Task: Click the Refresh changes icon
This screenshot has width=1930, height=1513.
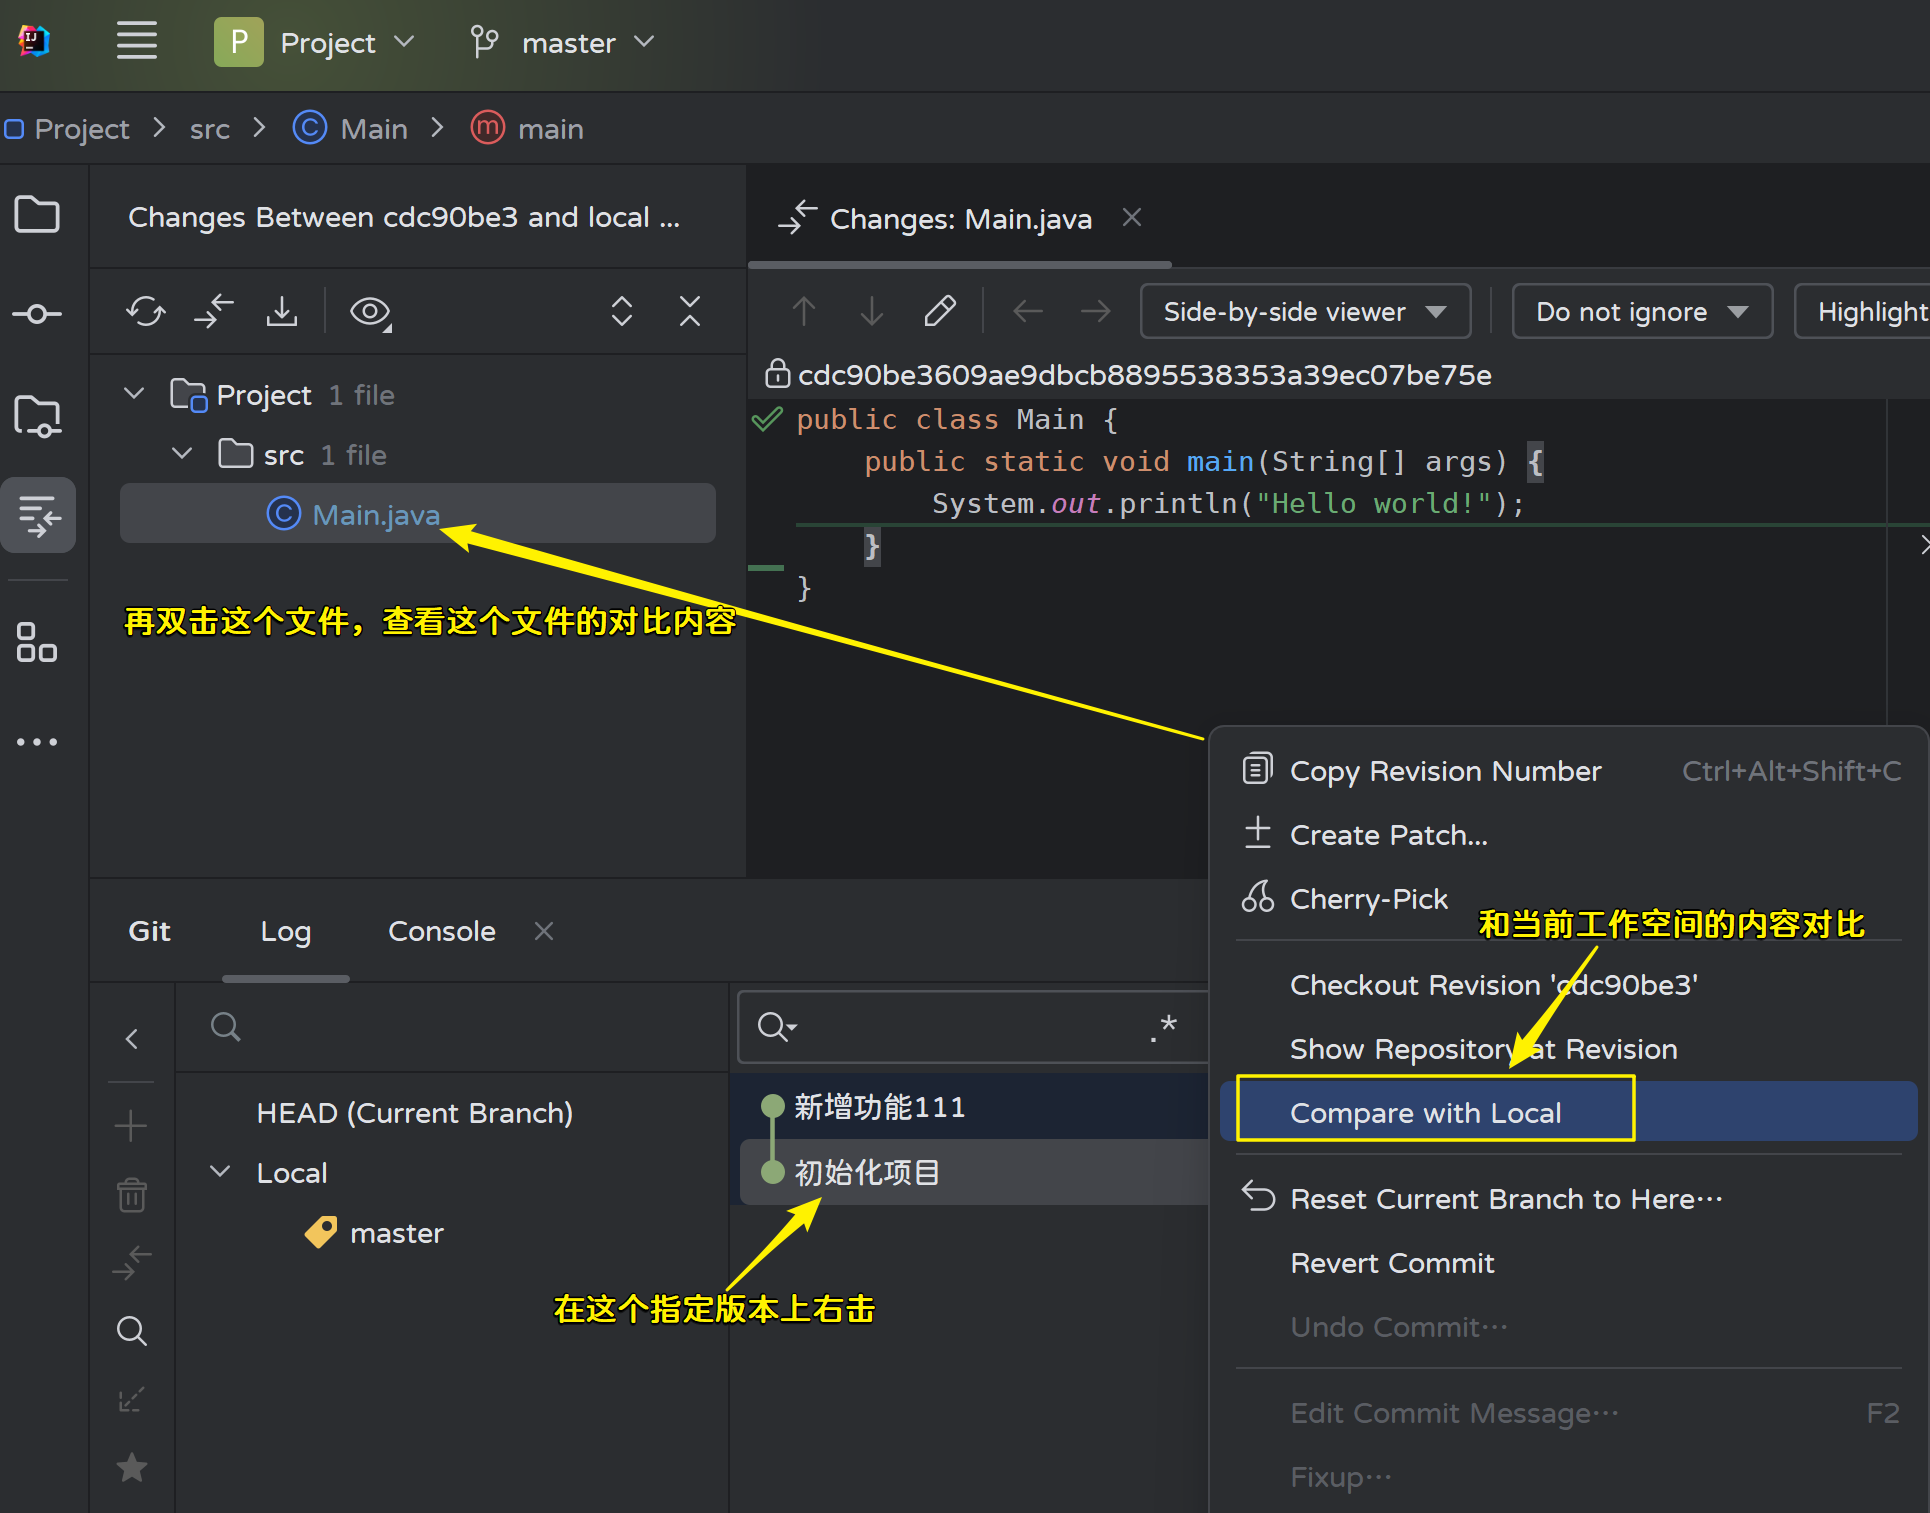Action: click(146, 312)
